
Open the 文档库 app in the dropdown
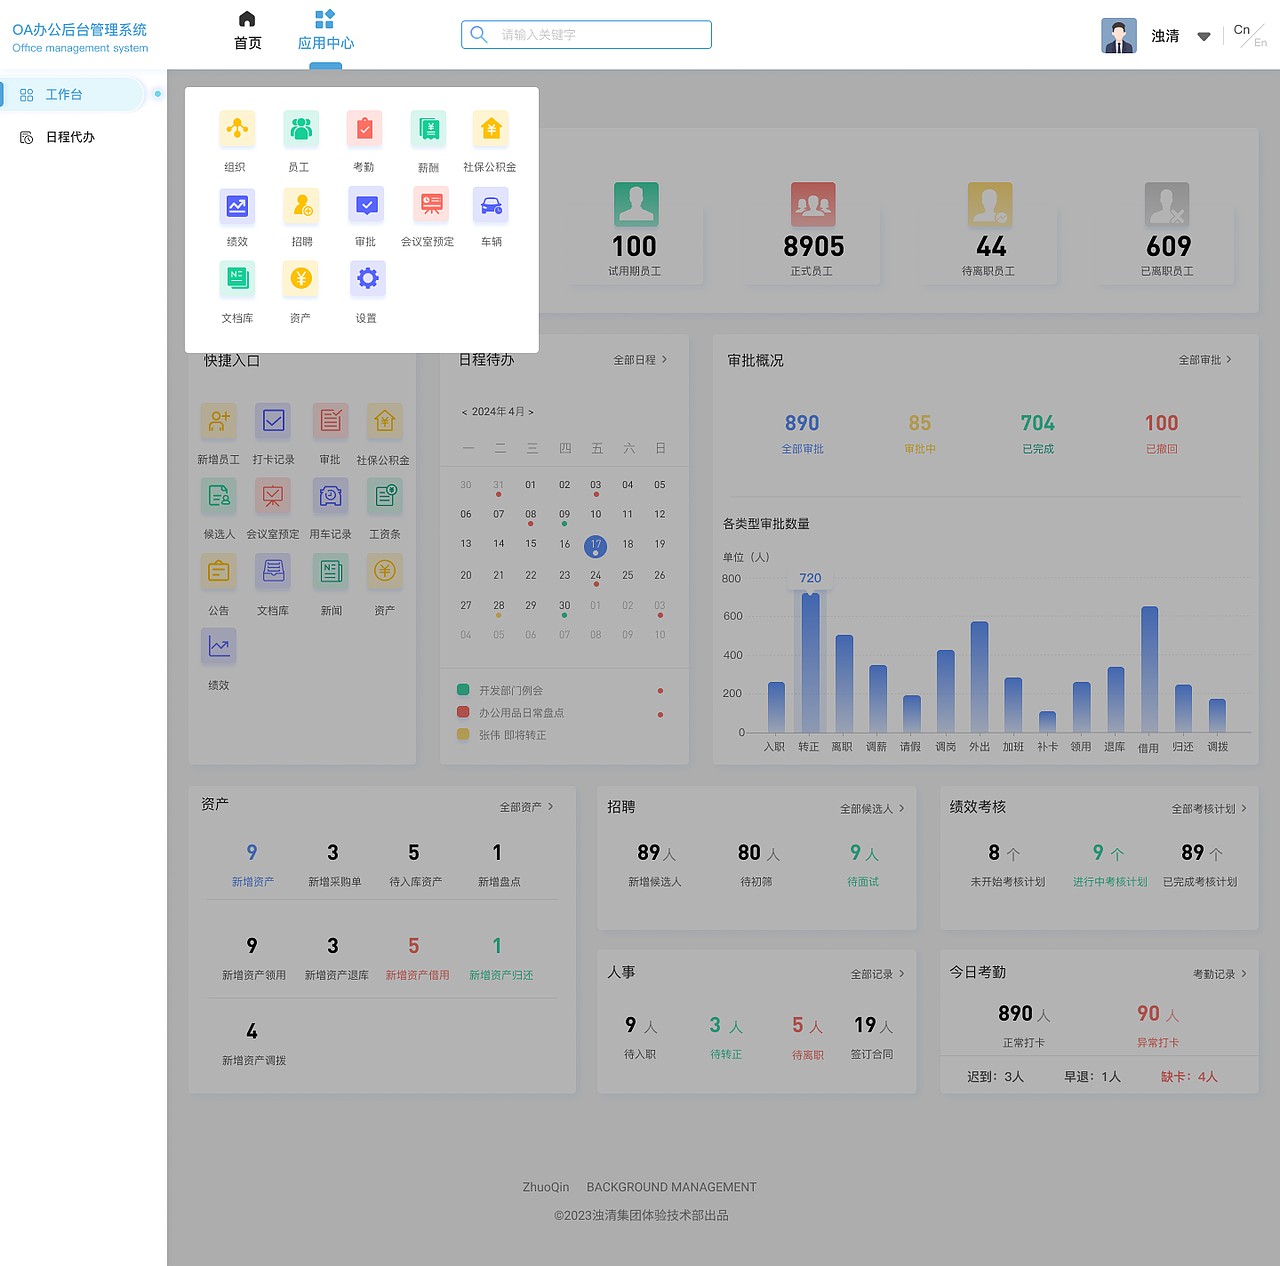237,279
